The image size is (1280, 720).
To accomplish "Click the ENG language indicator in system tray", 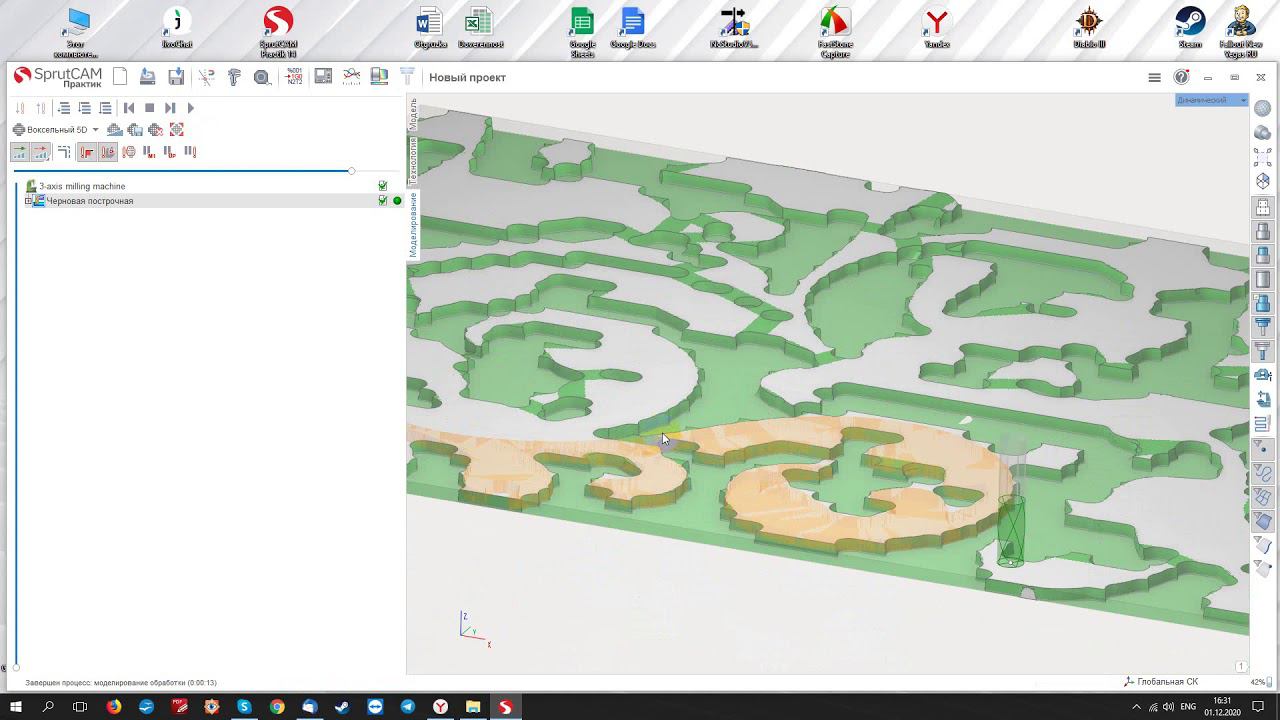I will (1188, 707).
